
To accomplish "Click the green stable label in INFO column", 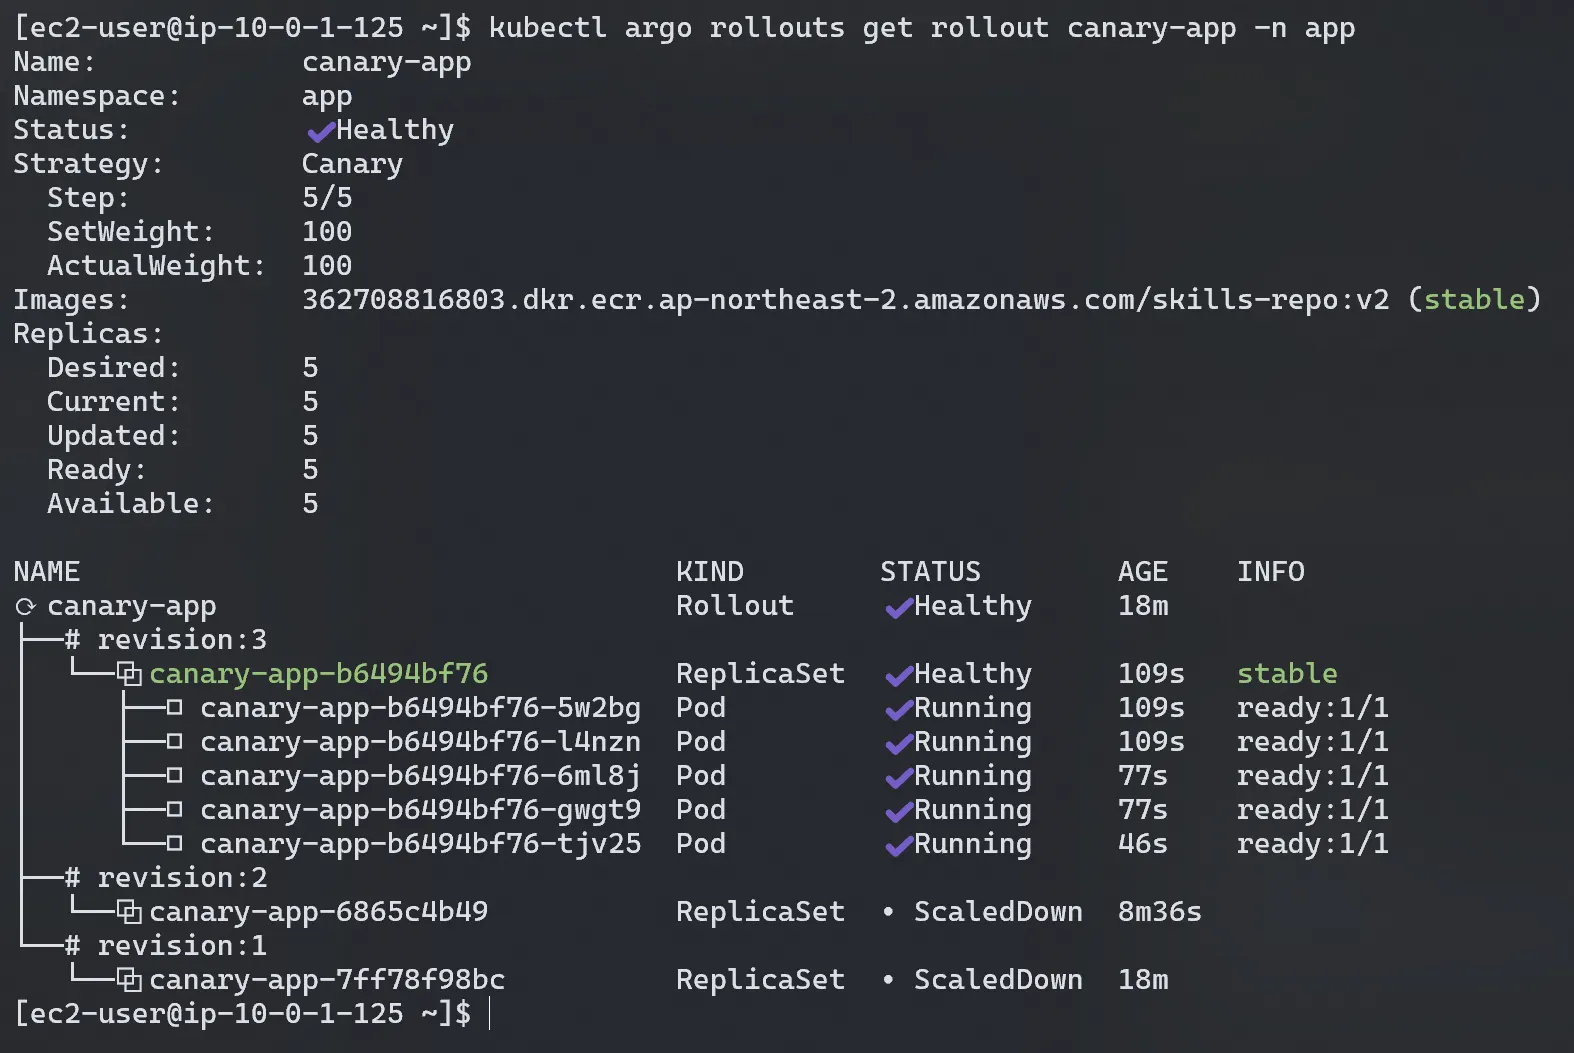I will pyautogui.click(x=1287, y=674).
